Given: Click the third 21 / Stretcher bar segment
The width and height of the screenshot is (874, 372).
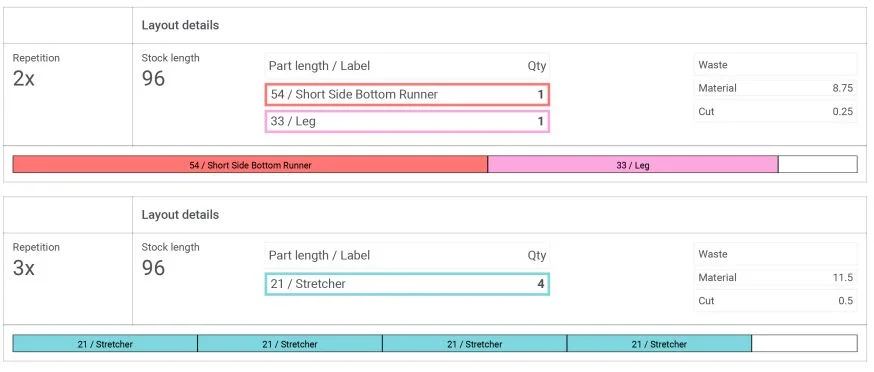Looking at the screenshot, I should (474, 344).
